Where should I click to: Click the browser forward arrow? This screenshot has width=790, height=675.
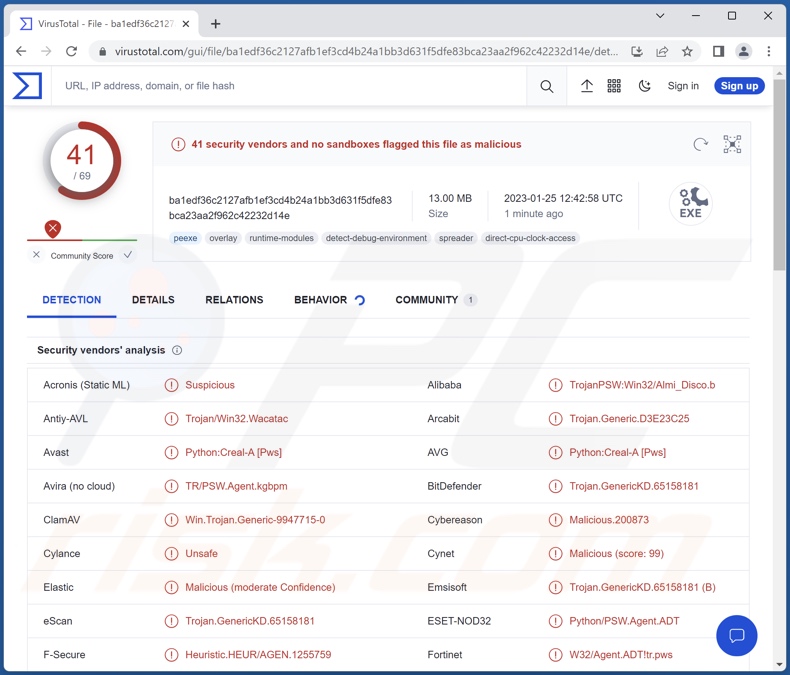point(46,51)
